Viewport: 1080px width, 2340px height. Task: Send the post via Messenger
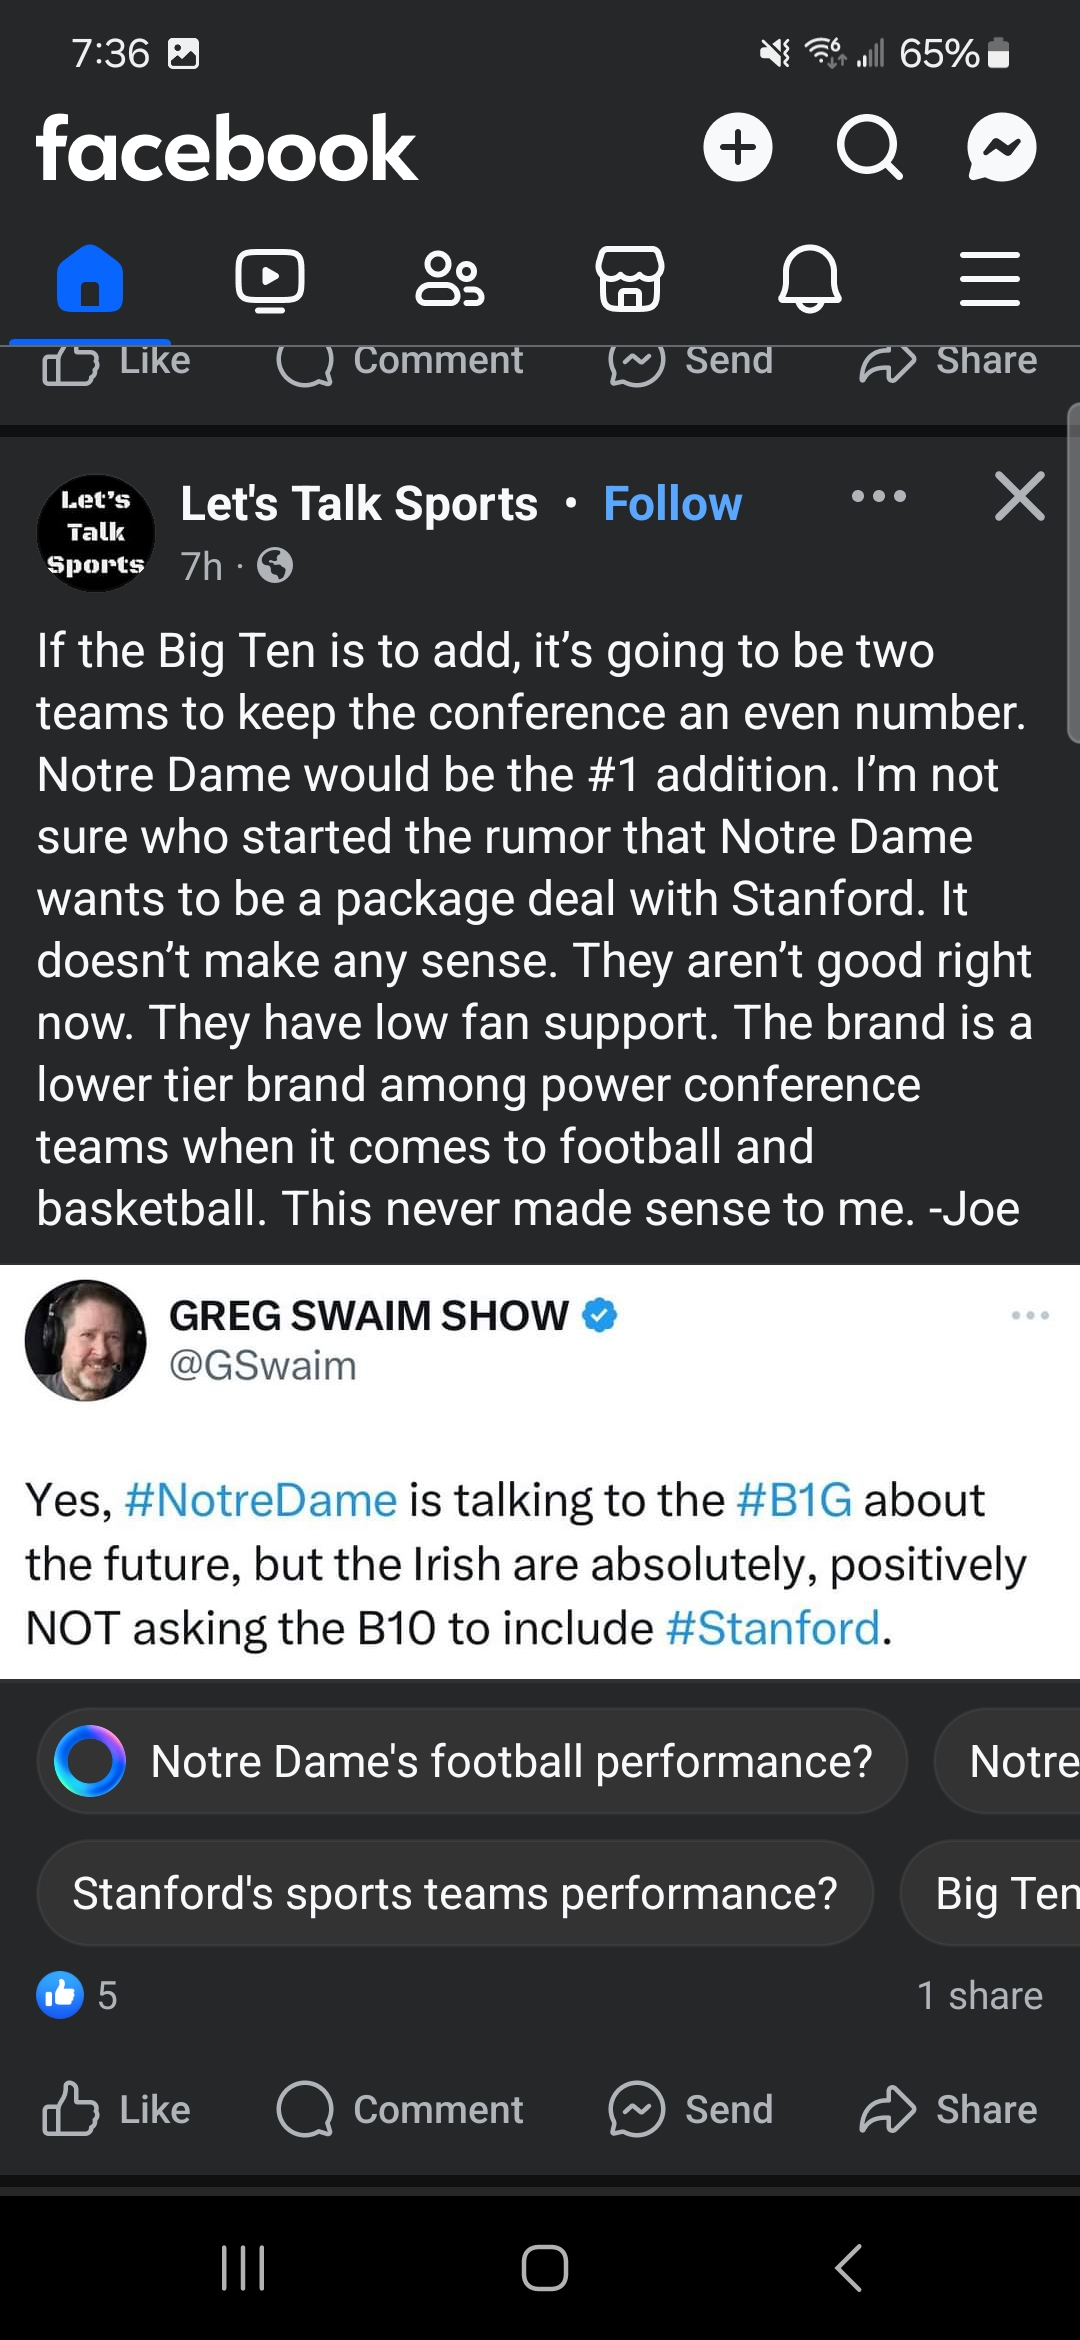(691, 2109)
